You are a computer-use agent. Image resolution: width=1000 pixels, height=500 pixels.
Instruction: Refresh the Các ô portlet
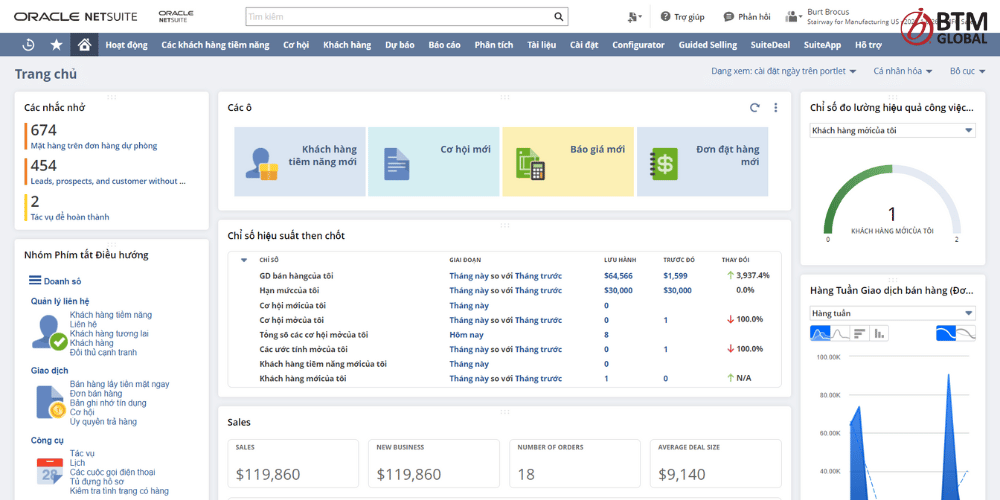(x=755, y=108)
